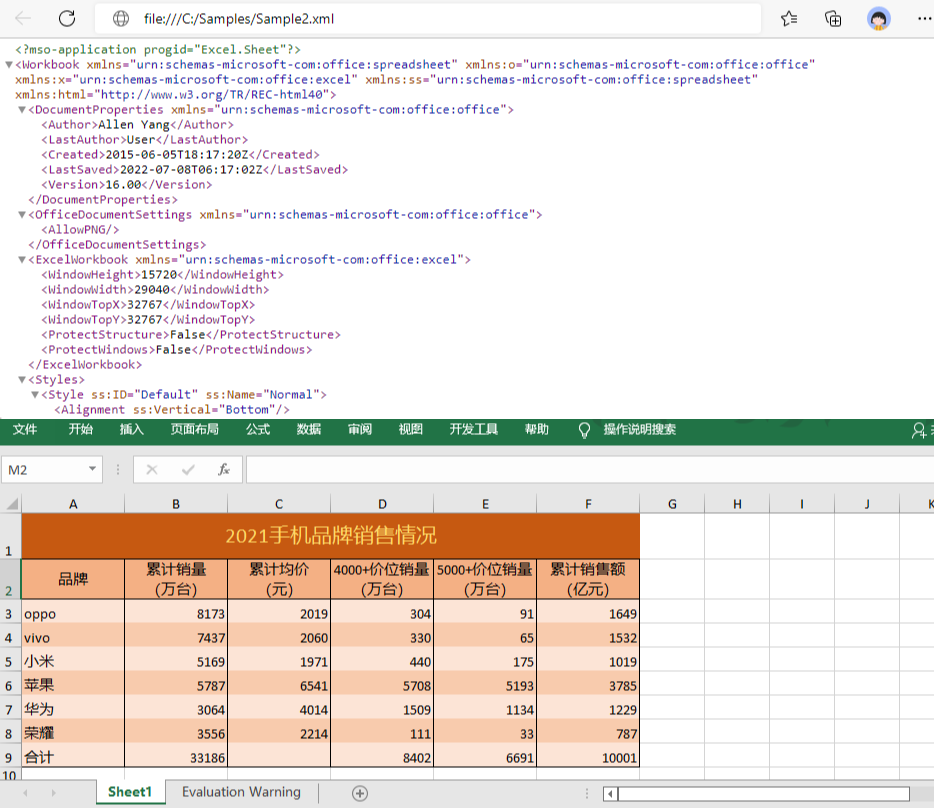Select column A header

click(x=73, y=504)
